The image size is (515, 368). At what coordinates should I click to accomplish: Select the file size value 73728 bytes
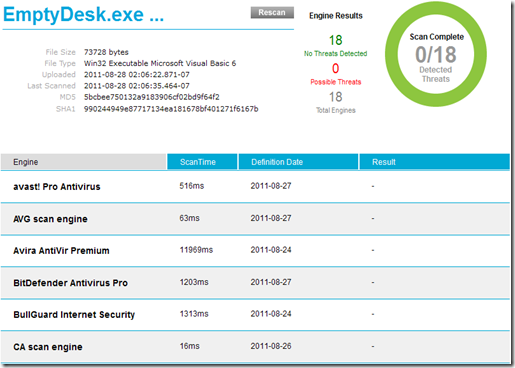106,52
